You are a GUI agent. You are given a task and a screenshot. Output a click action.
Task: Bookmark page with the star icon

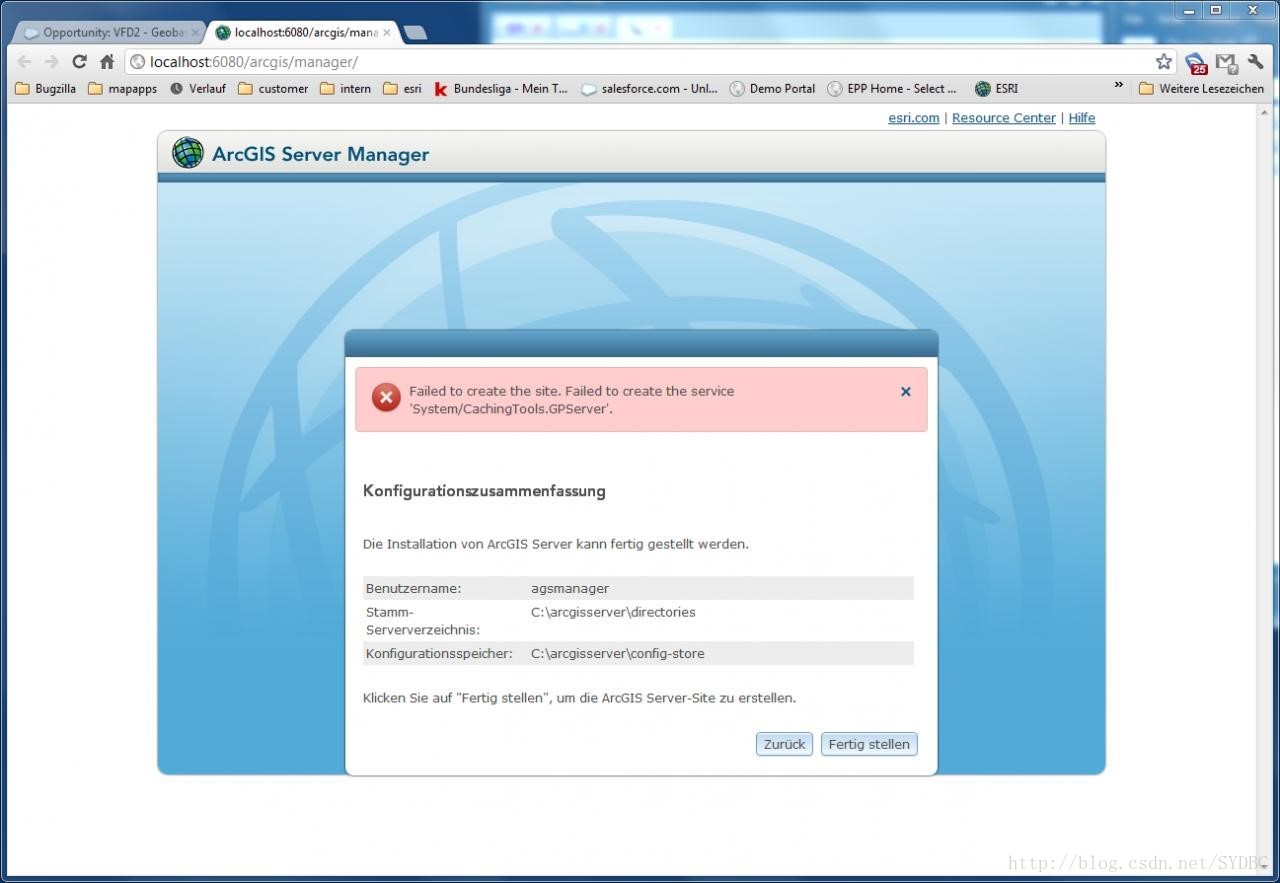(1164, 62)
